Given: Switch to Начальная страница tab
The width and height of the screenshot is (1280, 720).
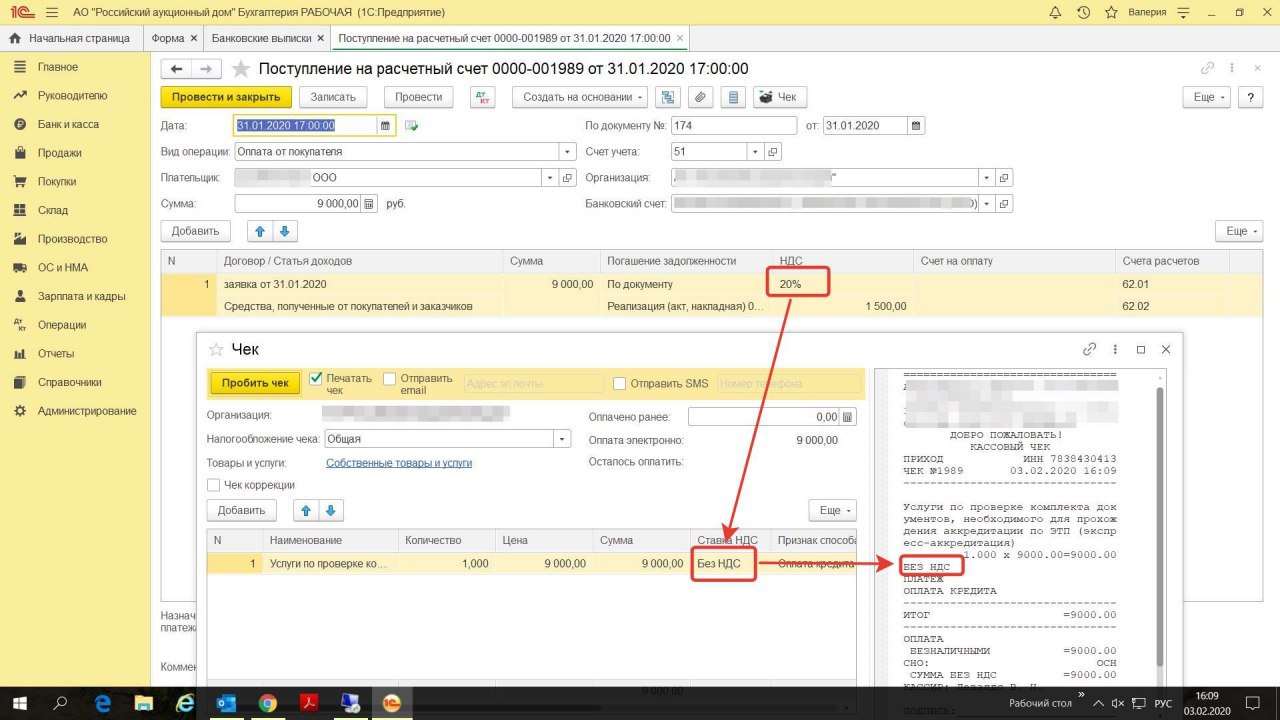Looking at the screenshot, I should (x=70, y=38).
